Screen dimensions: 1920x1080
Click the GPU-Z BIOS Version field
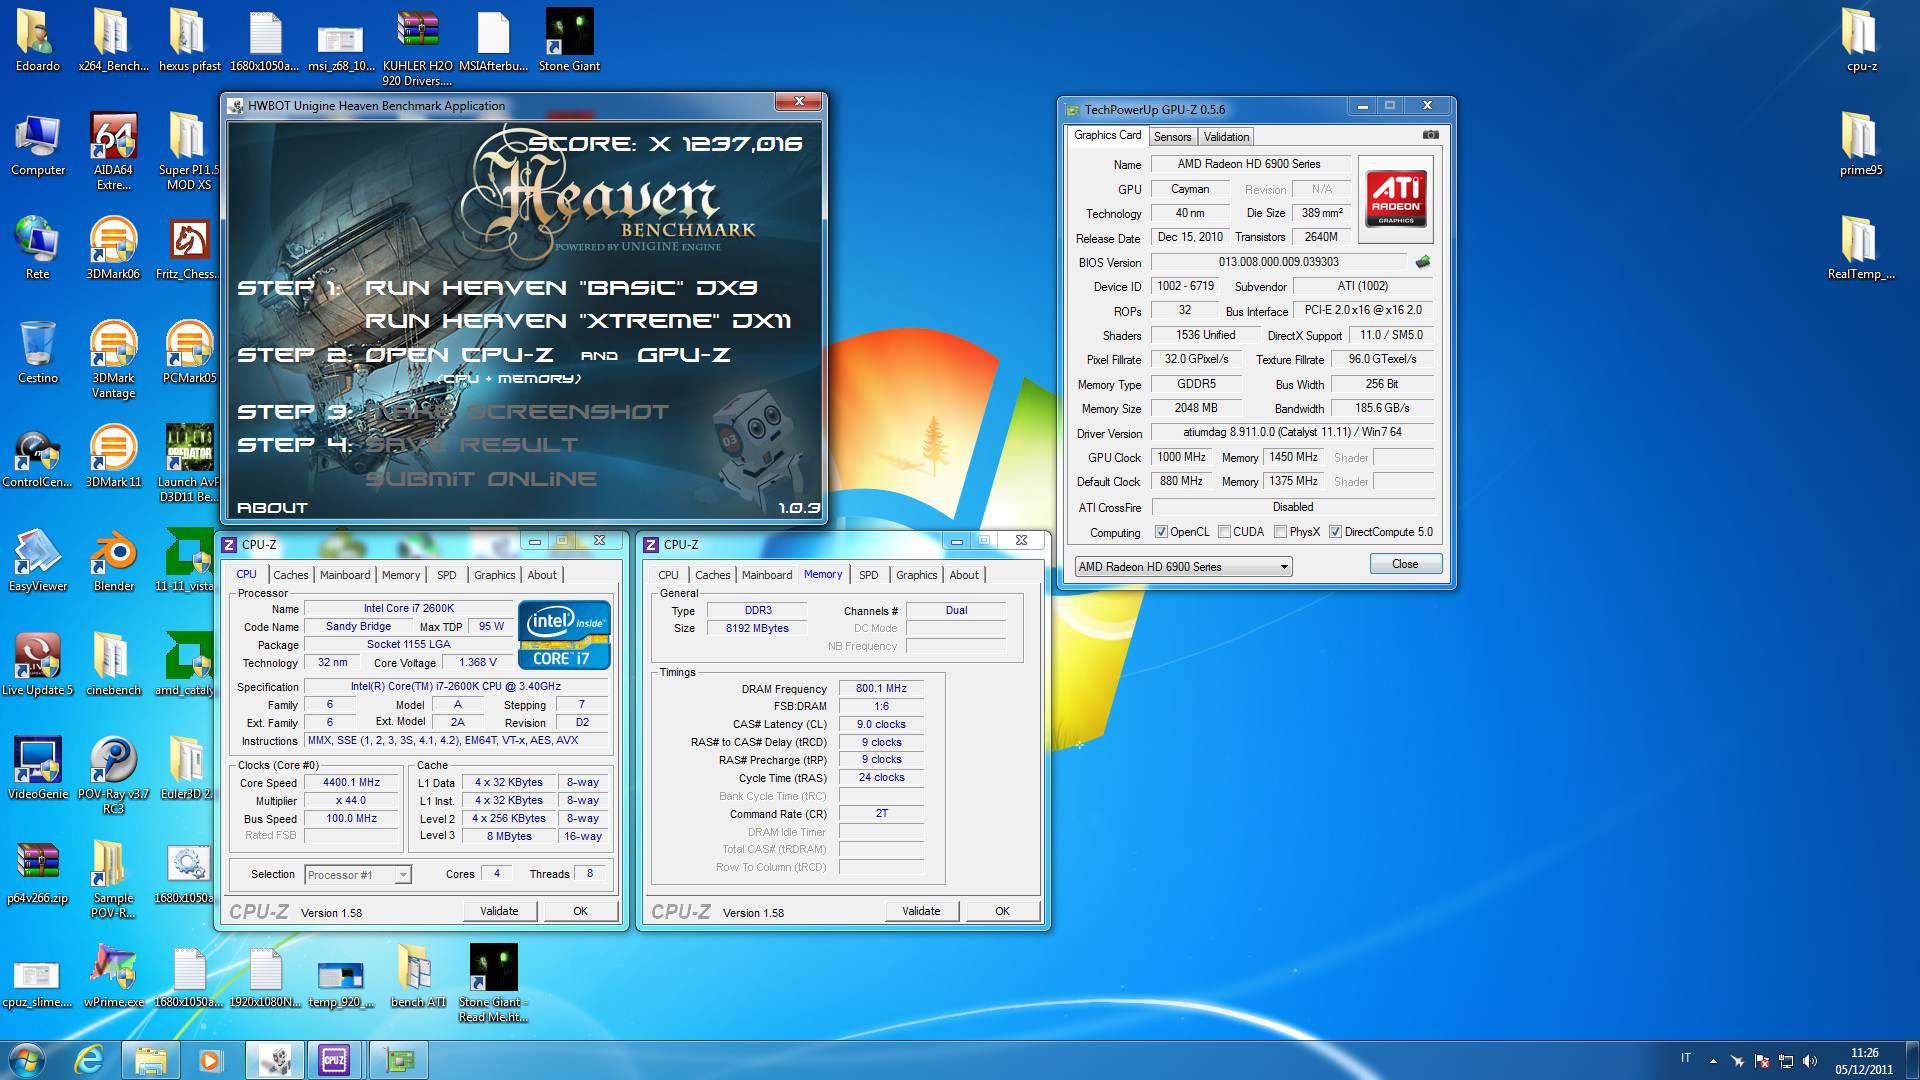point(1278,262)
